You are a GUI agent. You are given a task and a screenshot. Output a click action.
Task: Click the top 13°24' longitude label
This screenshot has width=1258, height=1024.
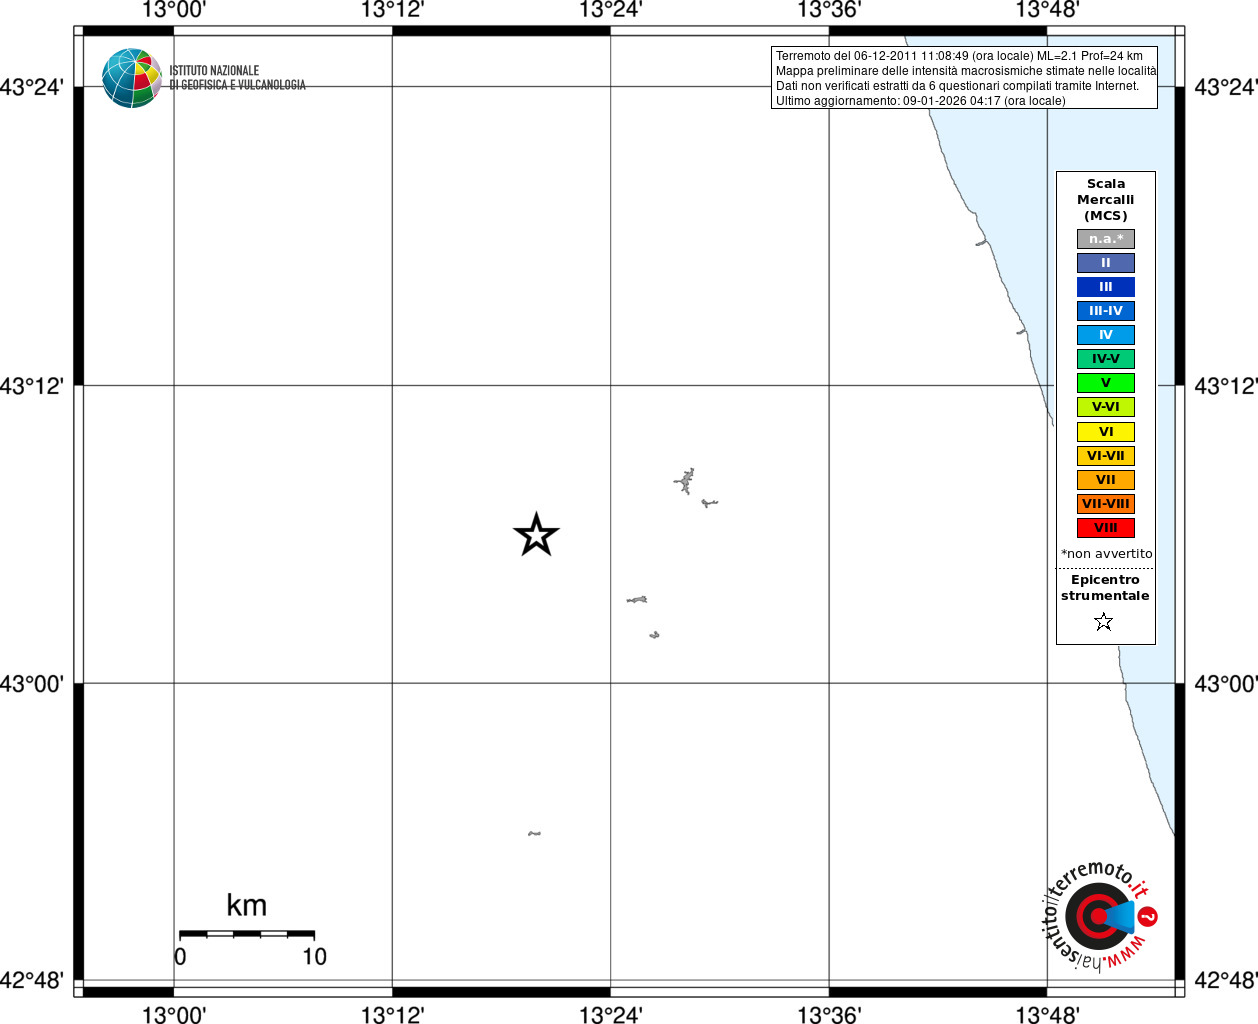pos(611,11)
